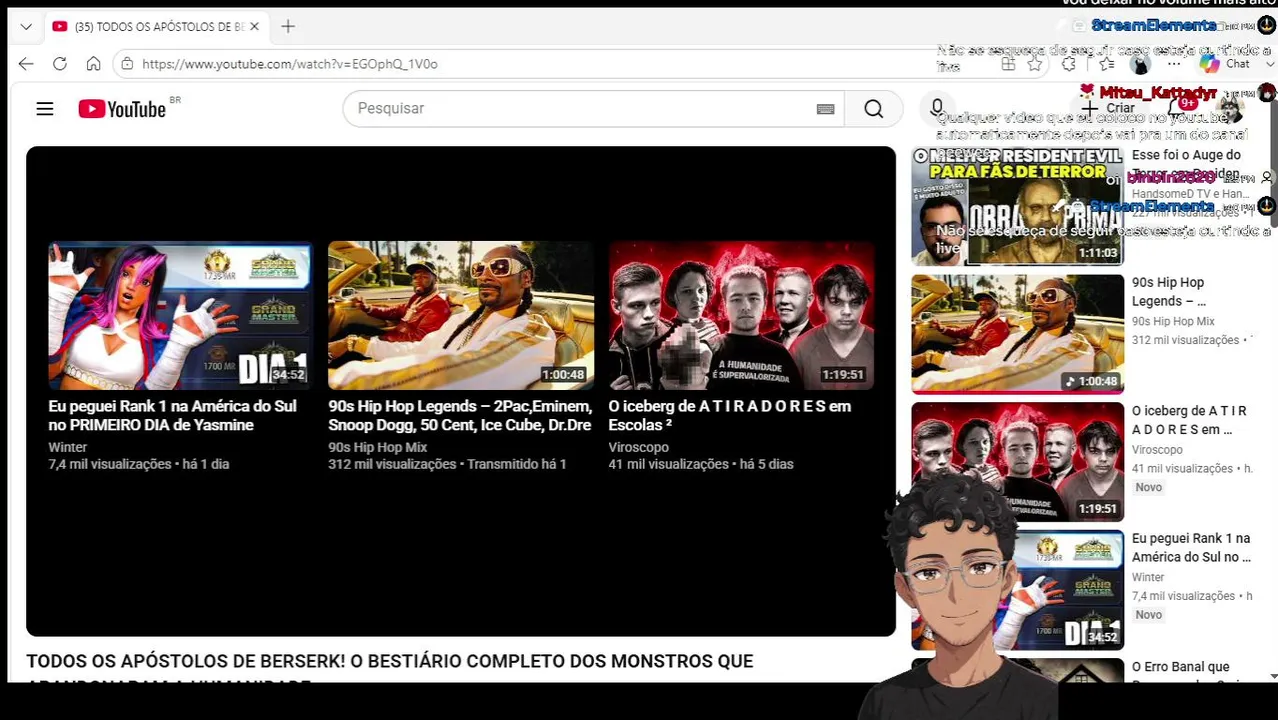
Task: Click end-screen channel name 90s Hip Hop Mix
Action: (x=377, y=447)
